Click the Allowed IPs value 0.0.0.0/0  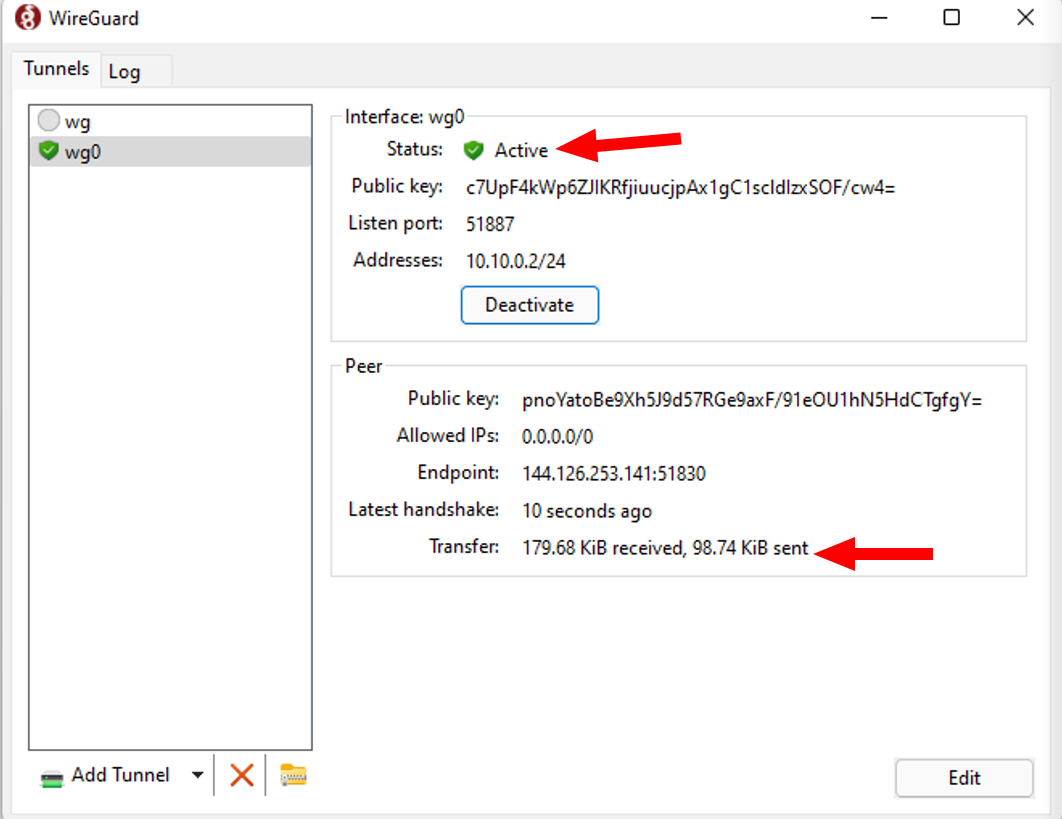(x=557, y=436)
